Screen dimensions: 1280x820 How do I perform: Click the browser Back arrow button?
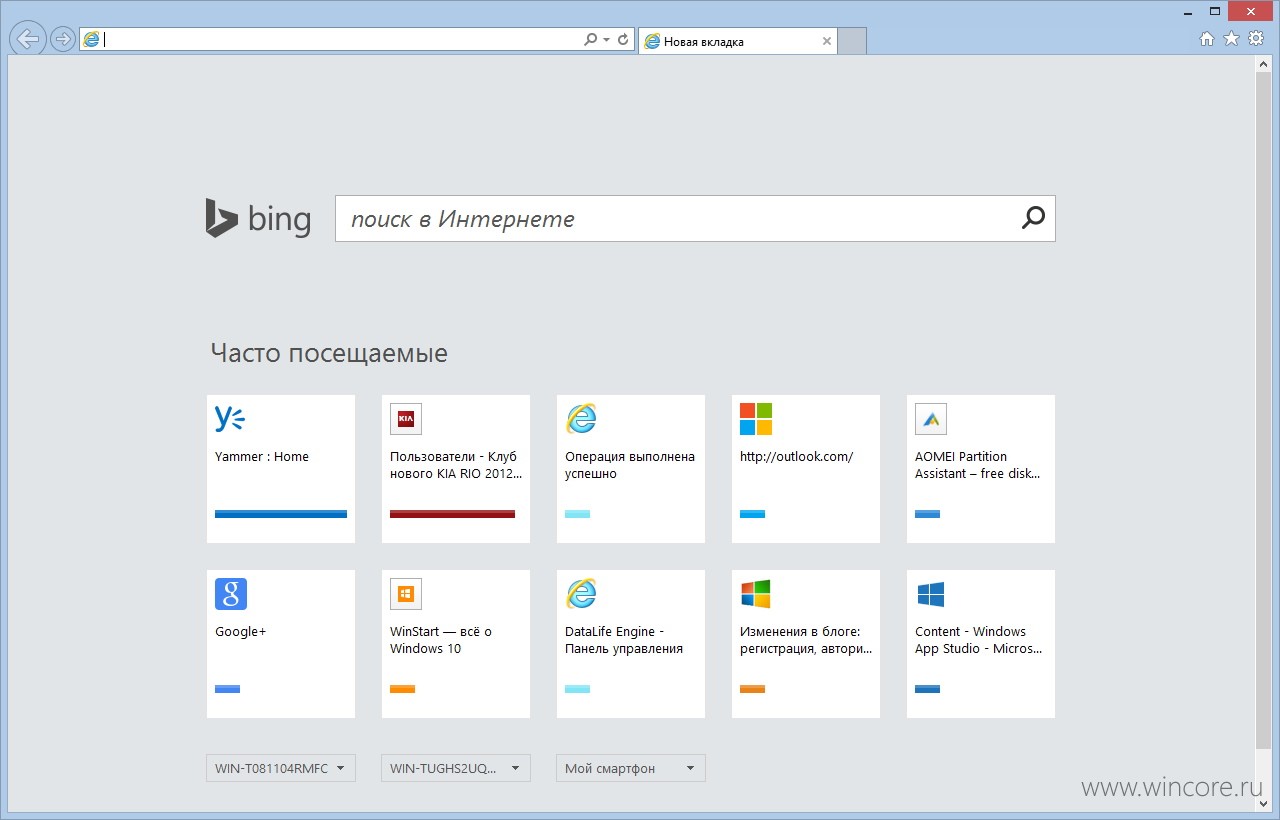pyautogui.click(x=29, y=39)
